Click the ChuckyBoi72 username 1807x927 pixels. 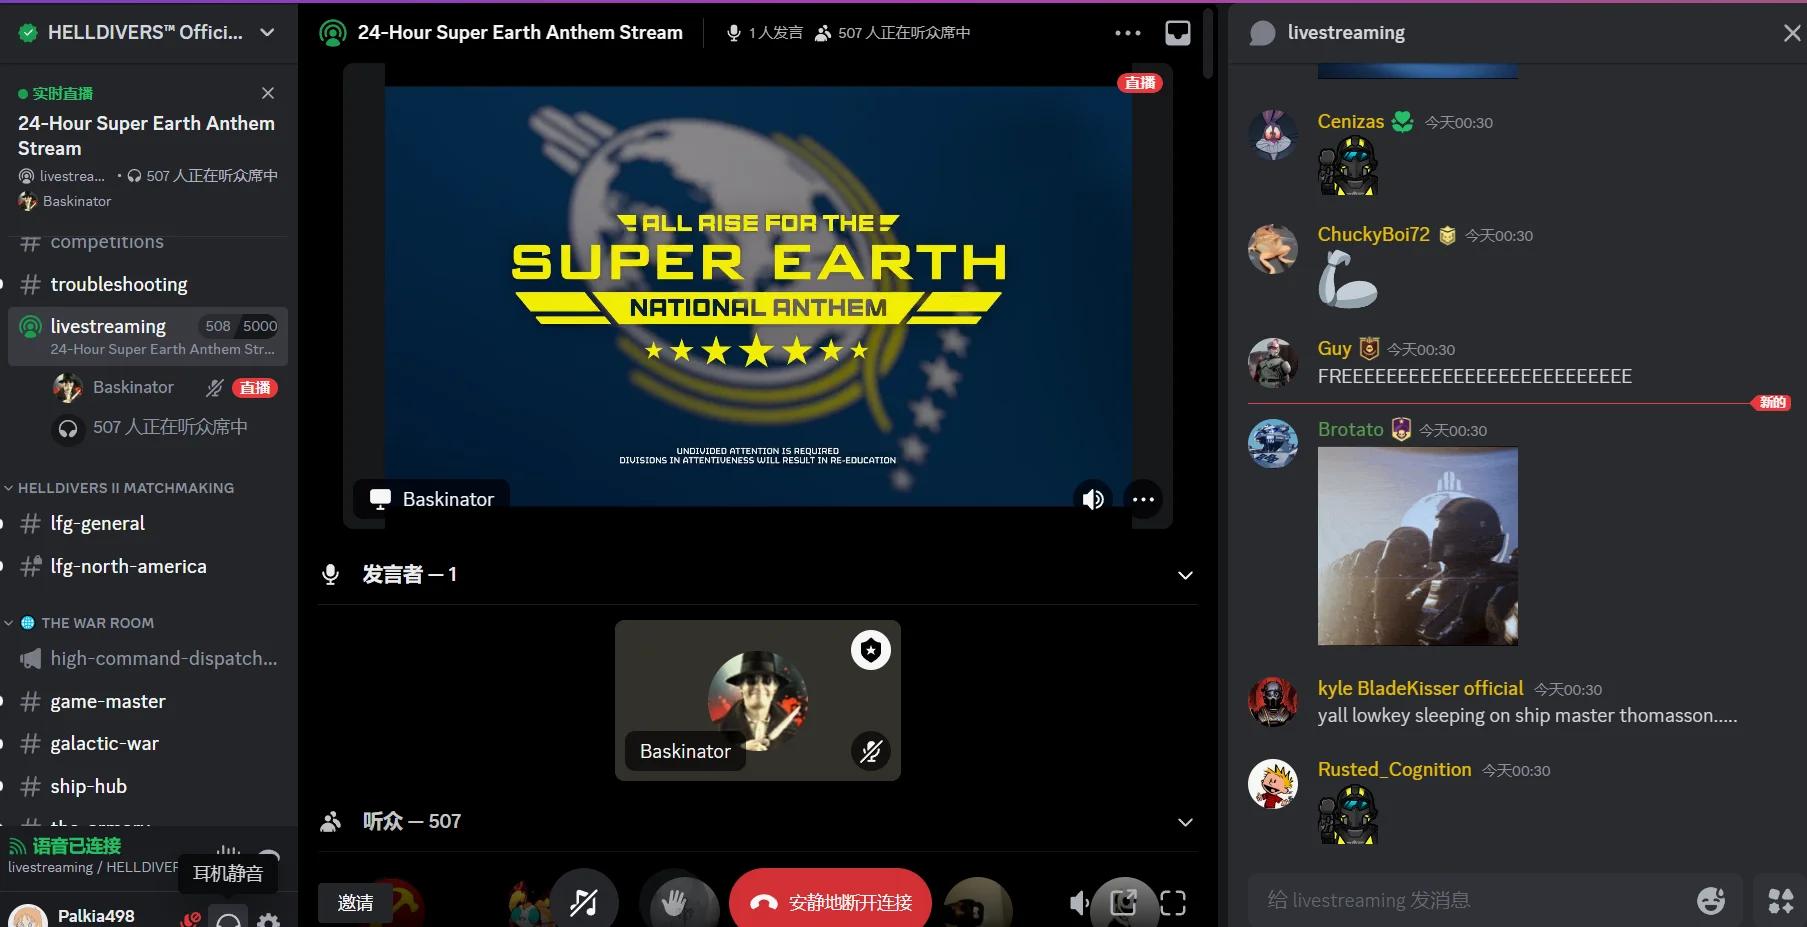1374,234
